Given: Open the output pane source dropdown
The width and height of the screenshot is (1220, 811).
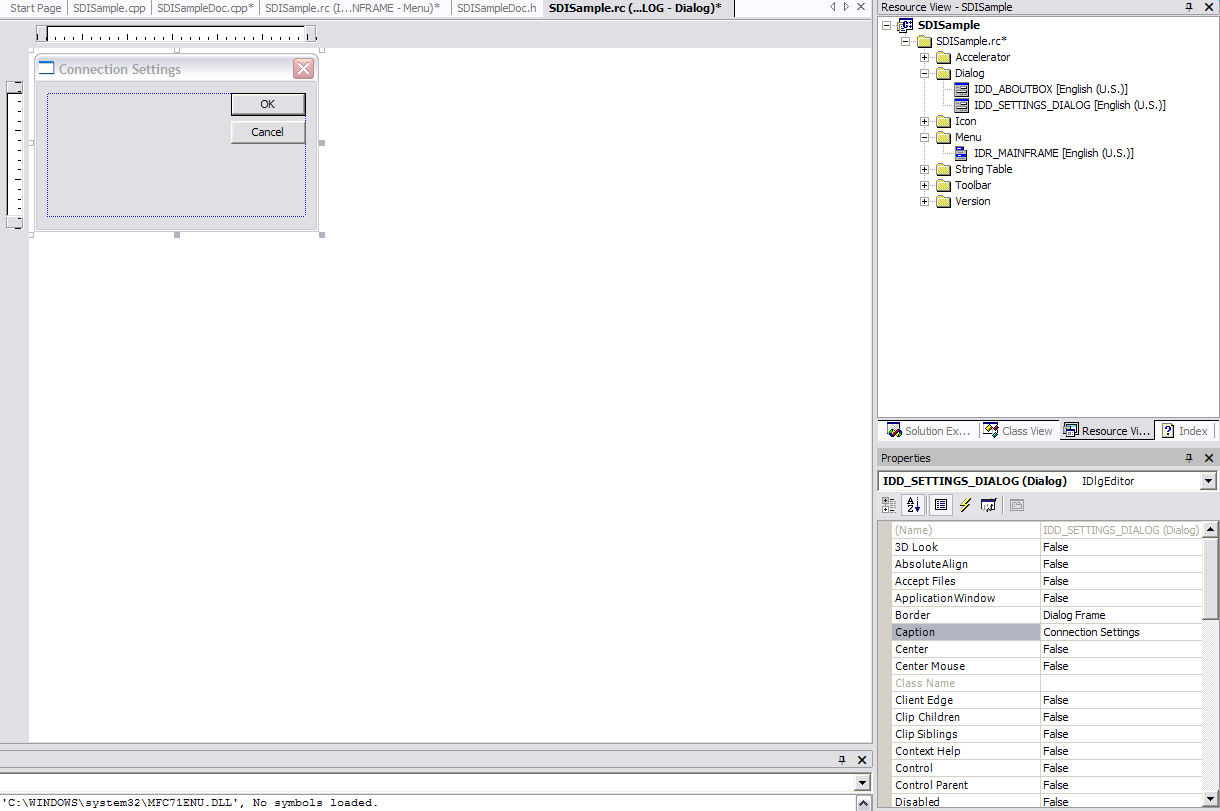Looking at the screenshot, I should [x=864, y=782].
